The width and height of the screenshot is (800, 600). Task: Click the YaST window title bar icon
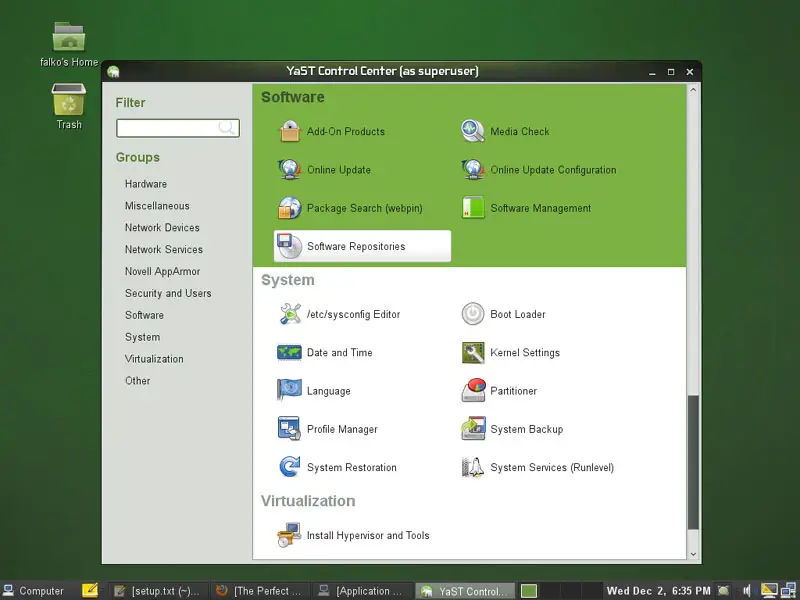pyautogui.click(x=113, y=71)
